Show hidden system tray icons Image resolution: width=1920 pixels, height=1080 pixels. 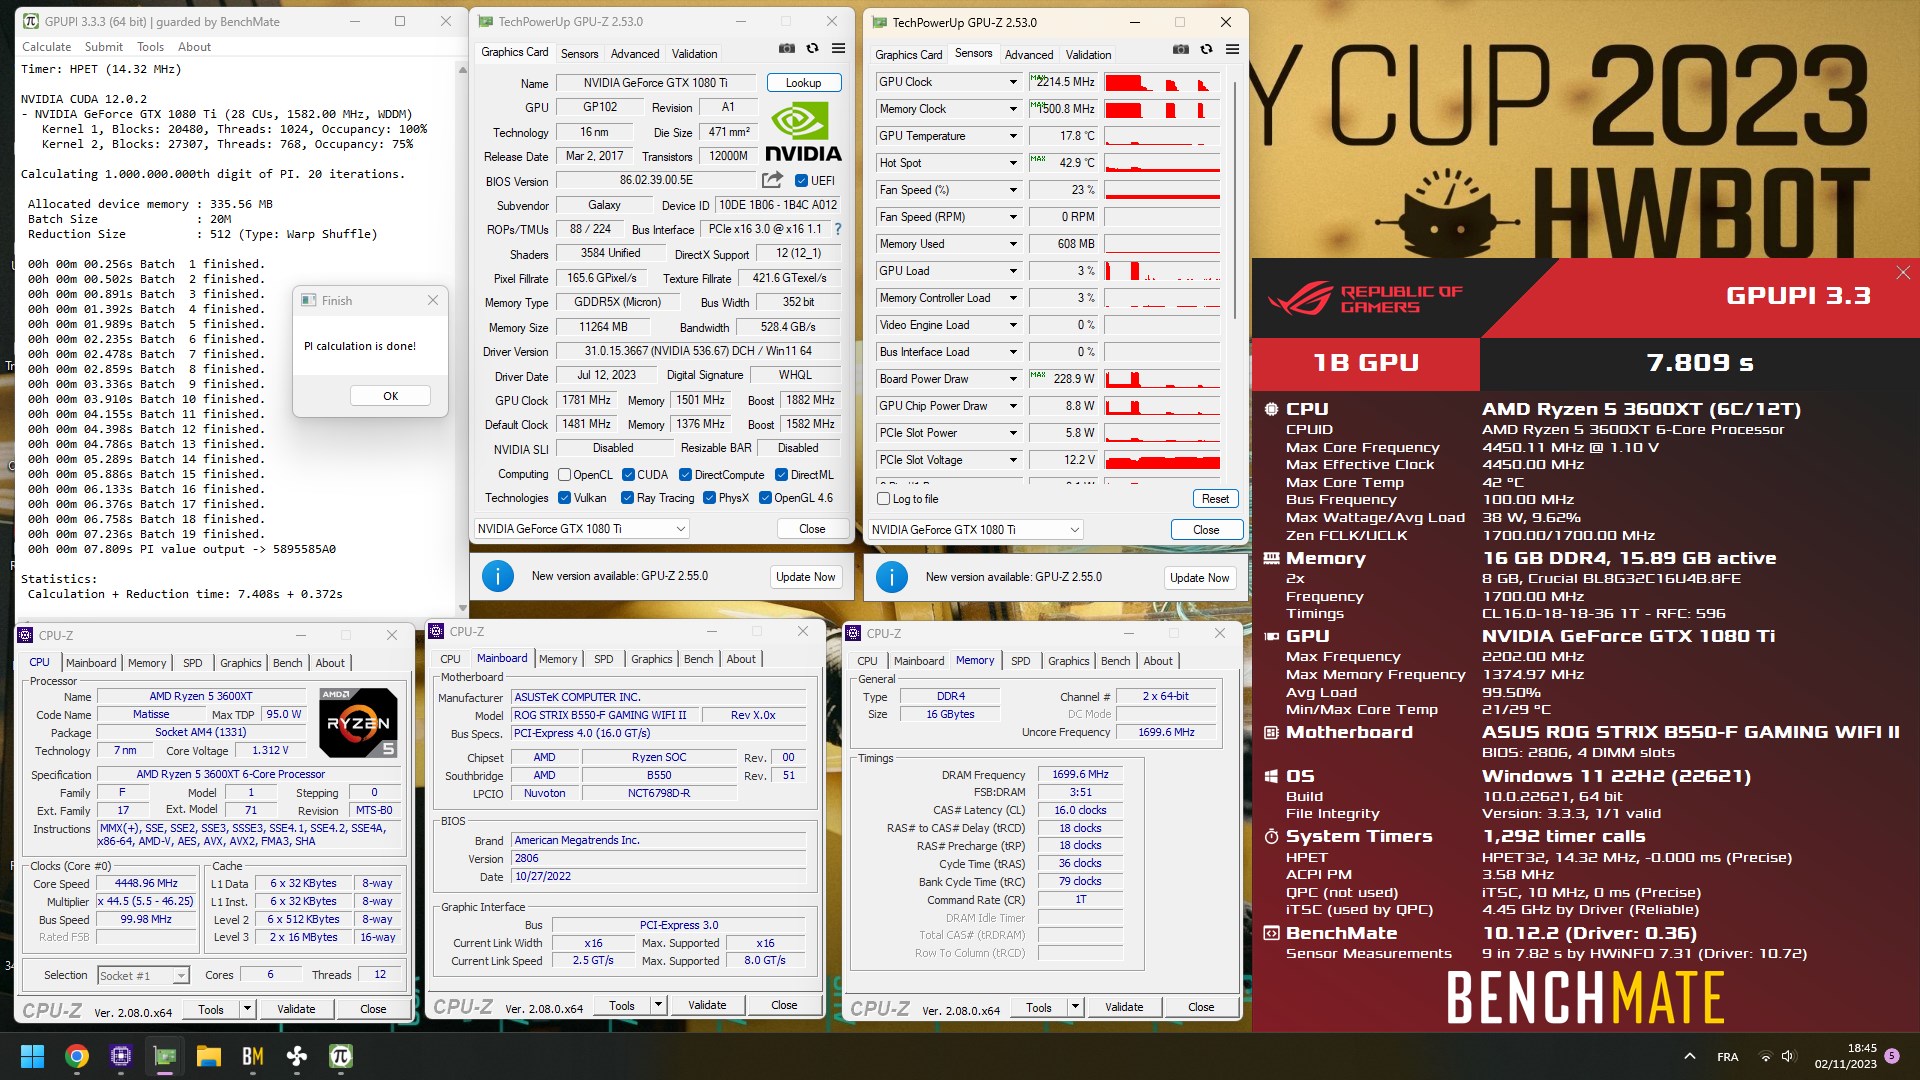[1690, 1056]
